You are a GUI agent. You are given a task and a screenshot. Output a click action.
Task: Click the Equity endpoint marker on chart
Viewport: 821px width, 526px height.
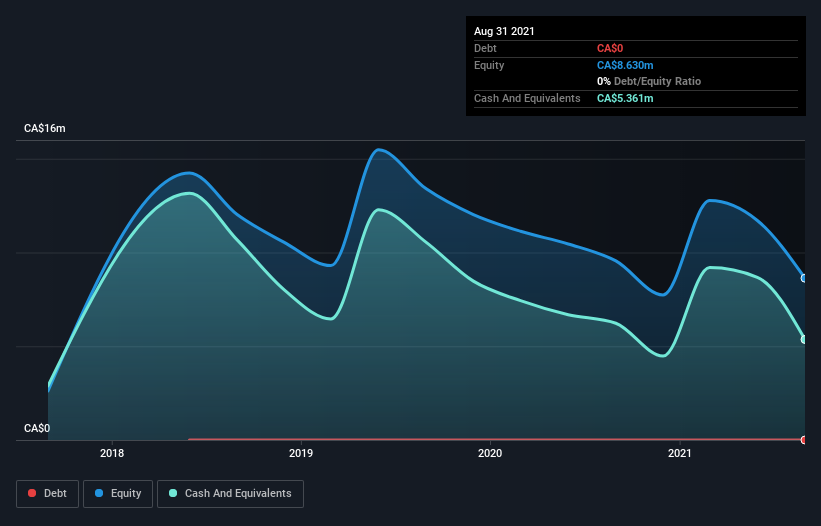804,278
